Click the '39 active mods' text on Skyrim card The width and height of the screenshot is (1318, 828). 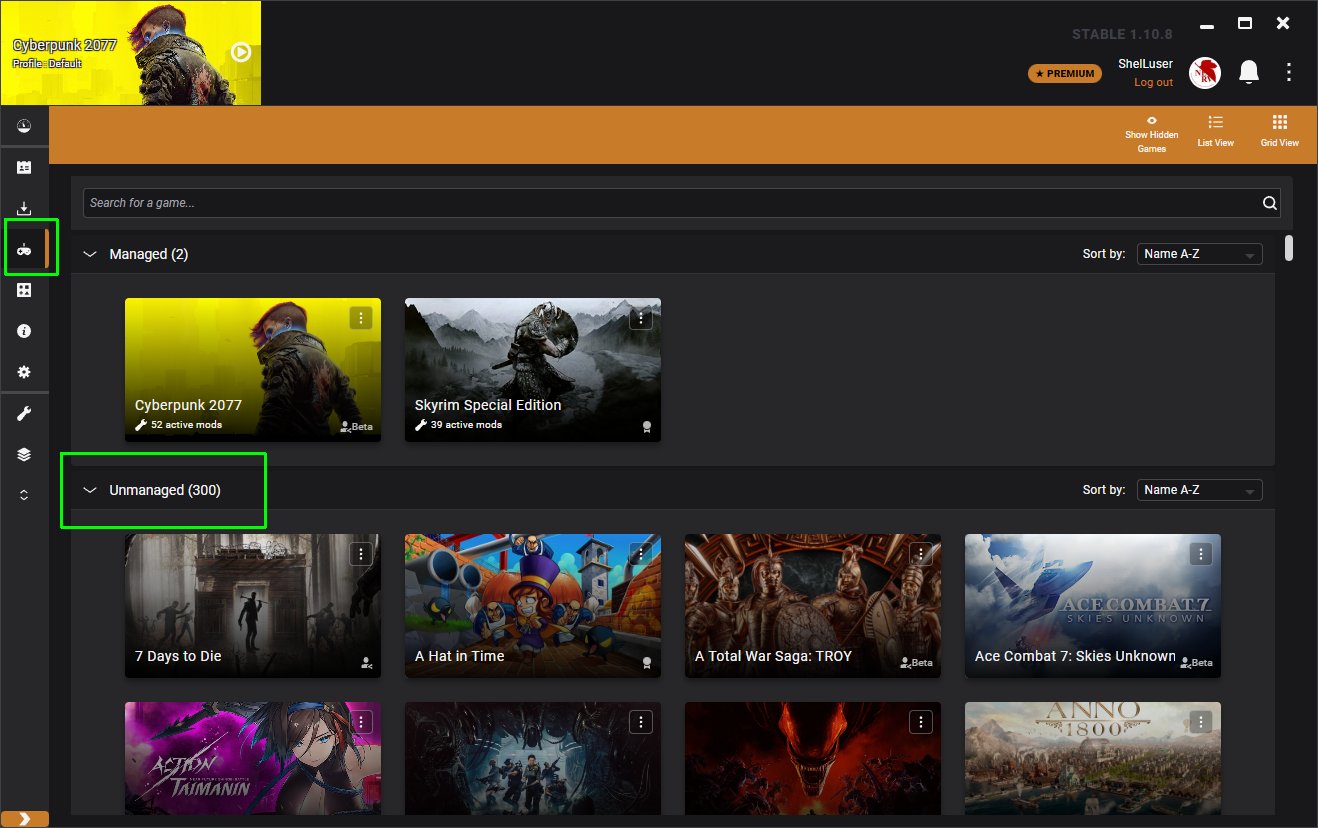466,425
